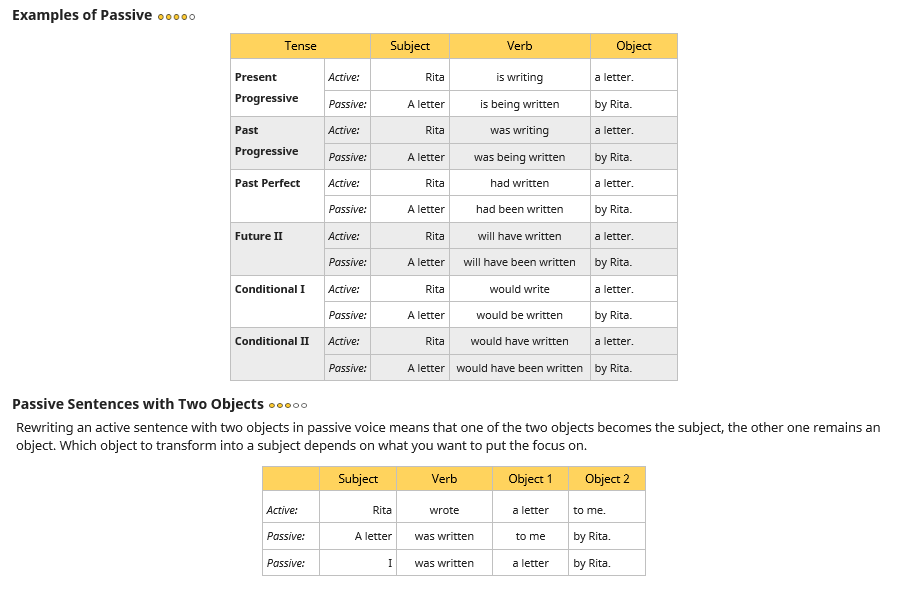Select the 'Past Perfect' tense label
The width and height of the screenshot is (900, 590).
tap(267, 183)
